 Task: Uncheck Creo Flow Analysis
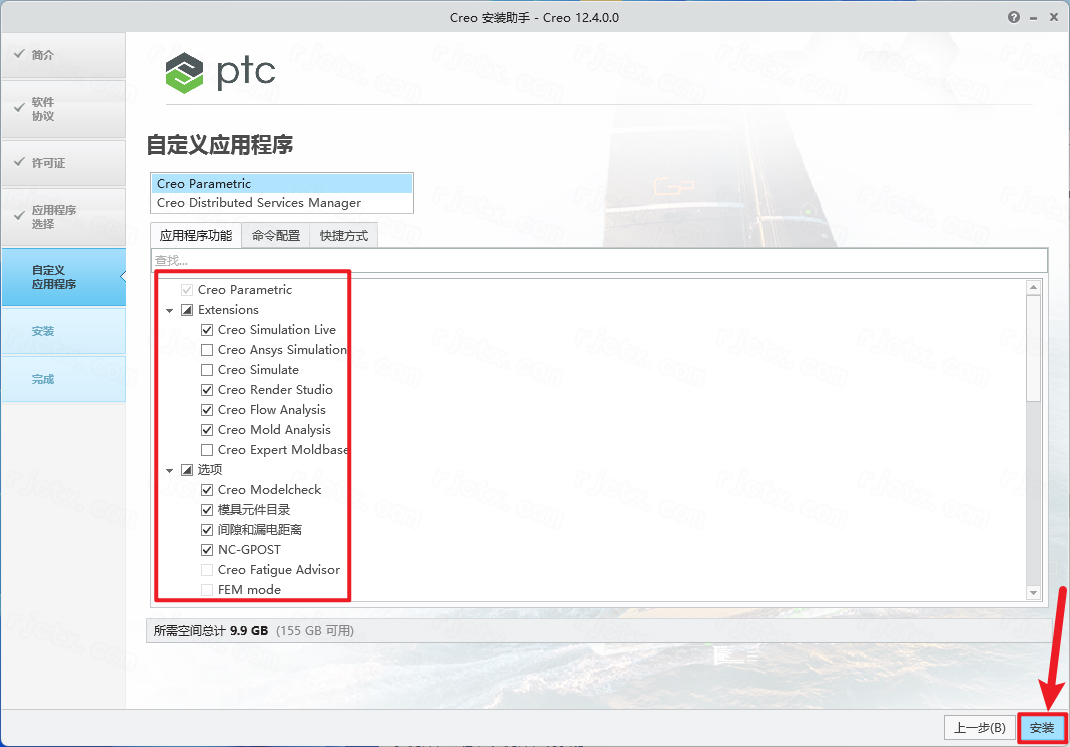[207, 410]
